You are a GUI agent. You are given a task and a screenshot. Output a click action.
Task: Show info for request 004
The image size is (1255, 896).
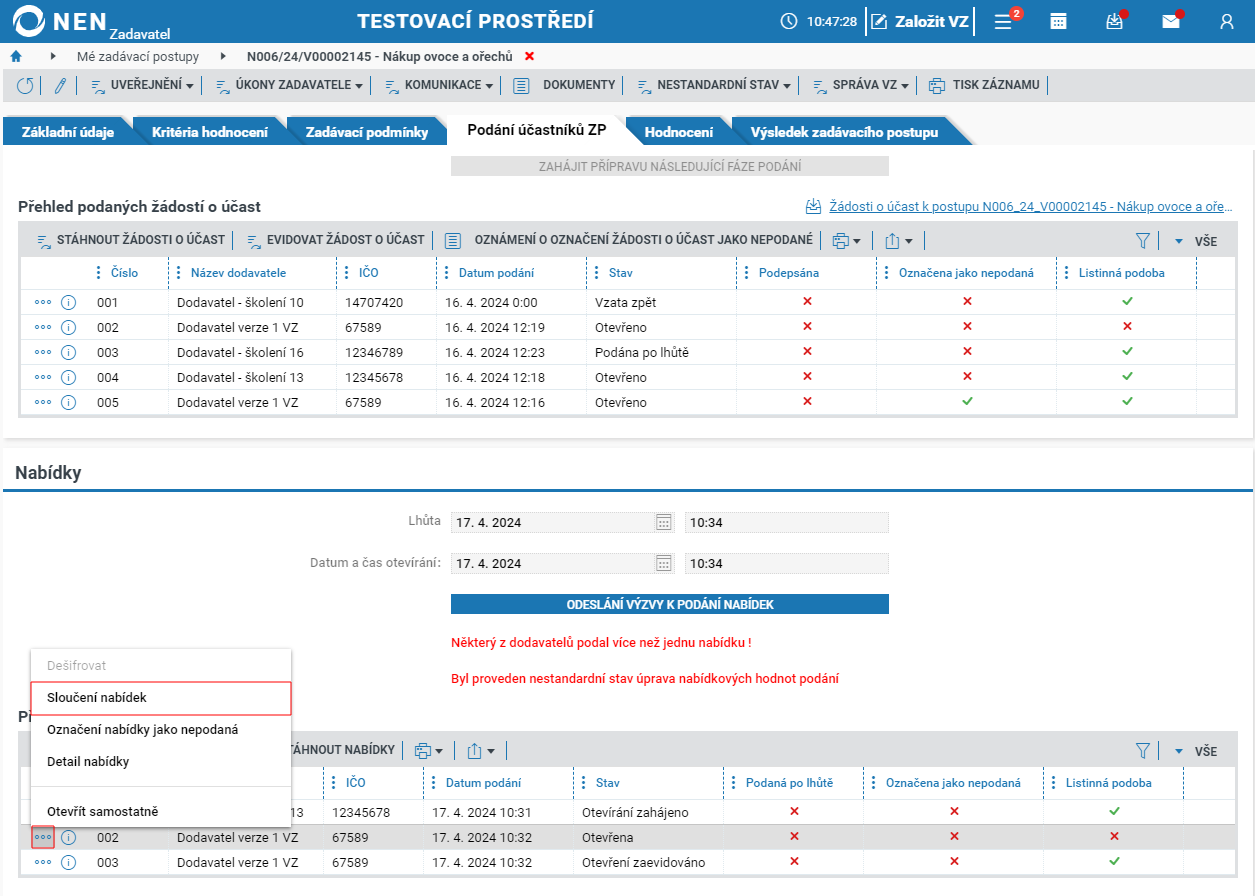(x=68, y=377)
